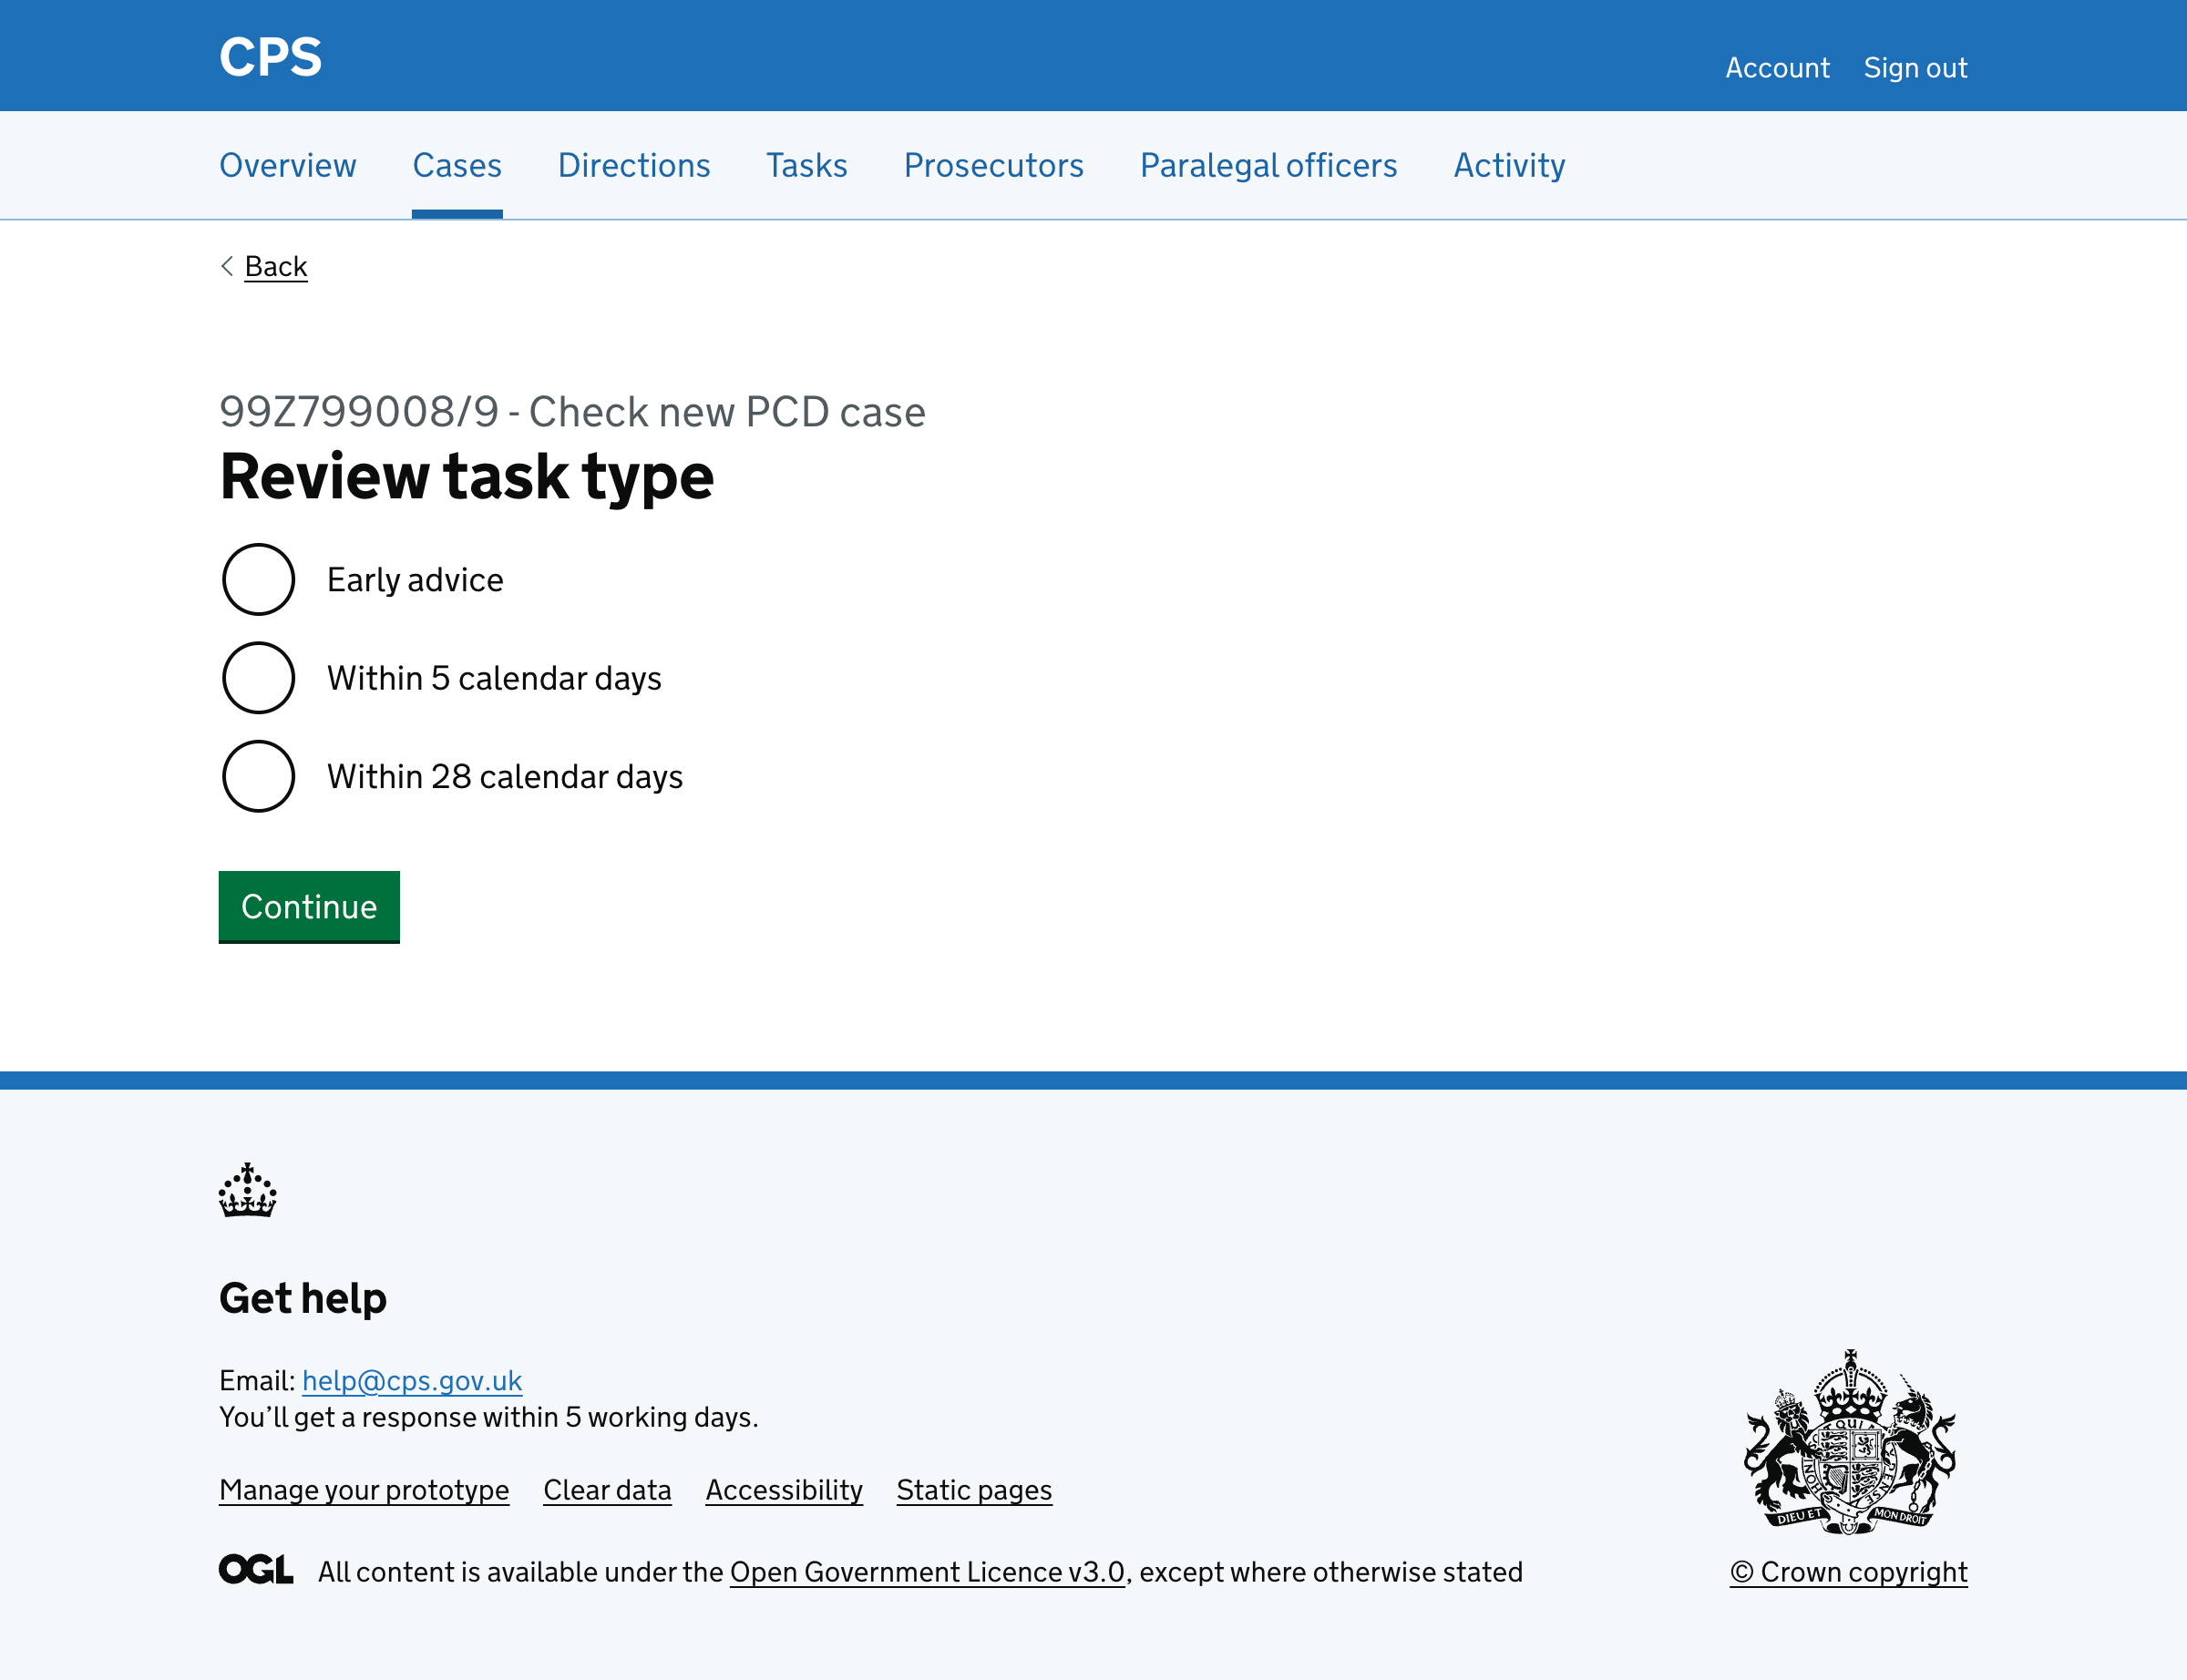2187x1680 pixels.
Task: Switch to the Prosecutors tab
Action: pyautogui.click(x=993, y=165)
